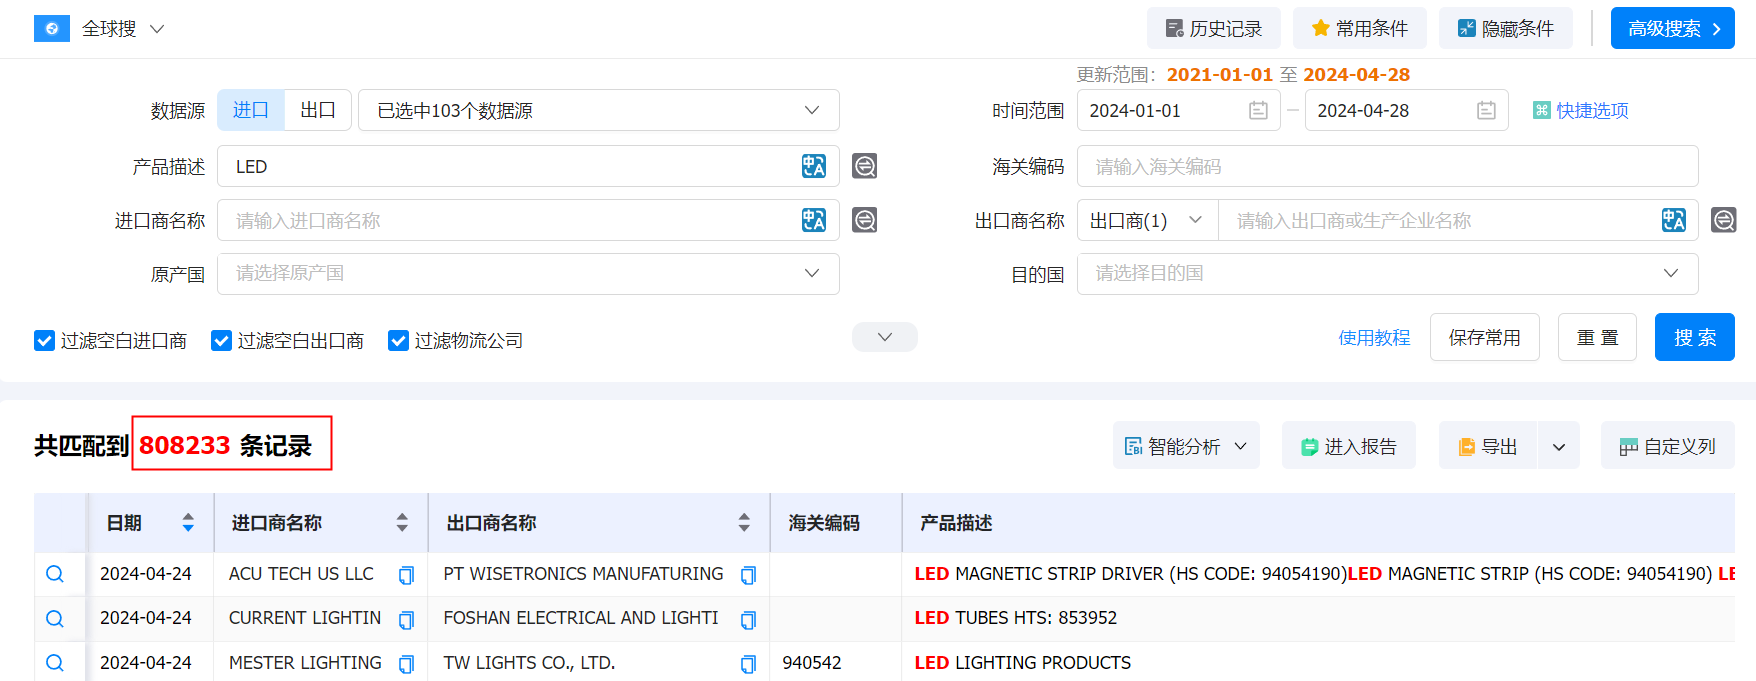The width and height of the screenshot is (1756, 681).
Task: Click the search-list icon beside 进口商名称 field
Action: point(864,220)
